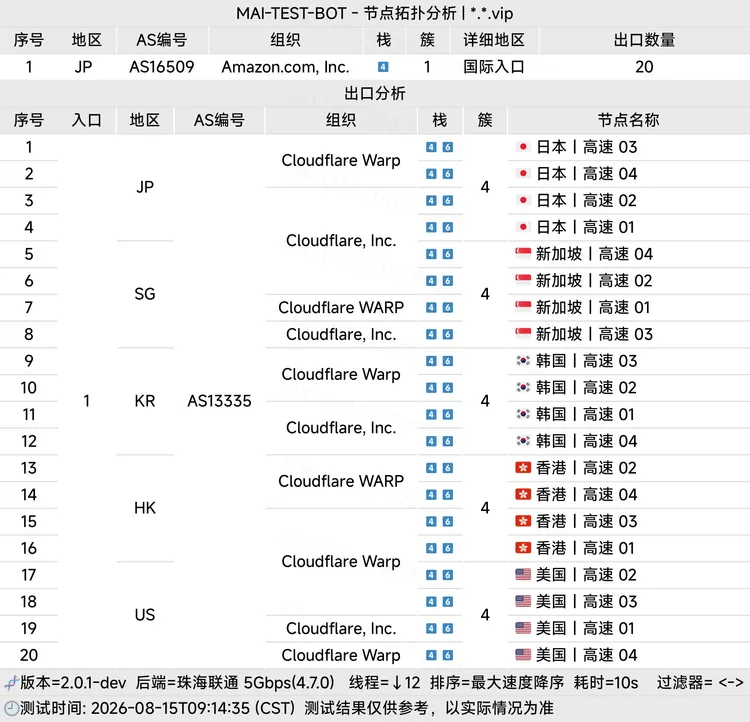The width and height of the screenshot is (750, 722).
Task: Click the cluster value 4 for the HK group
Action: tap(485, 508)
